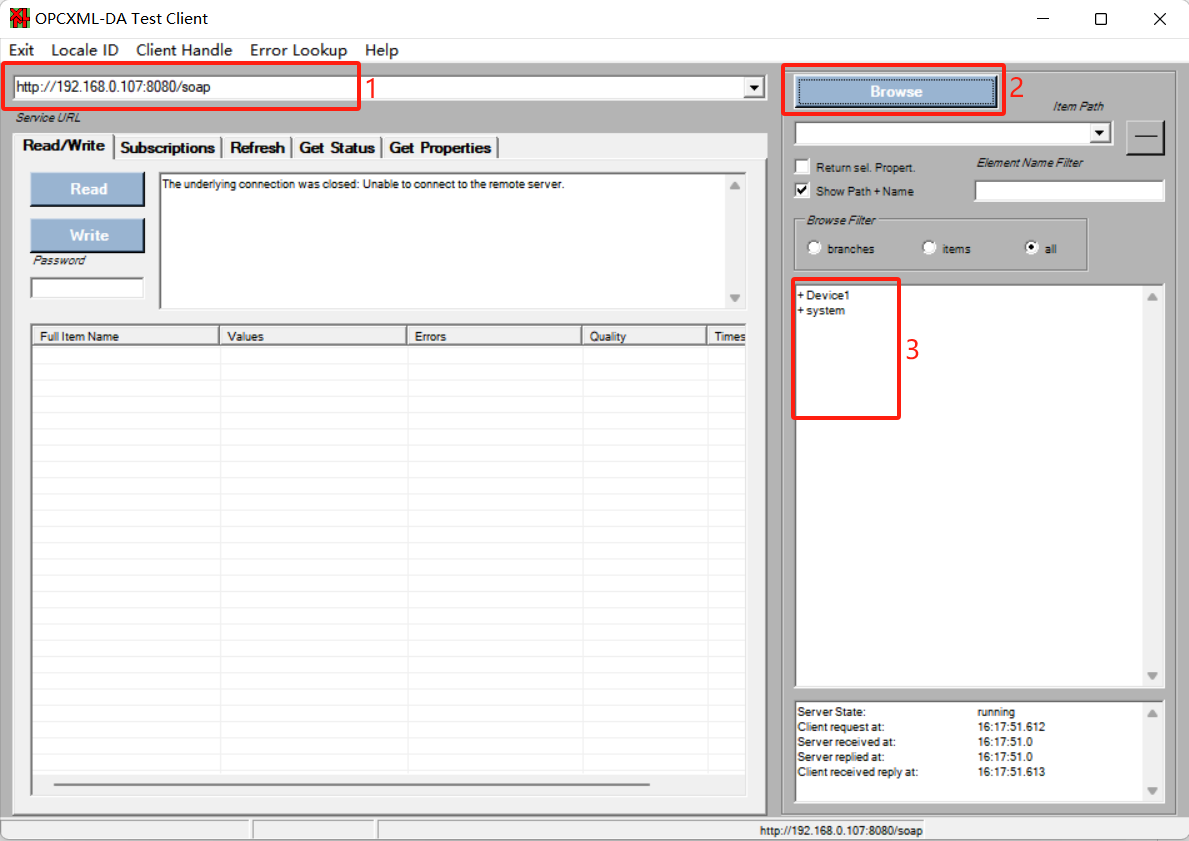Screen dimensions: 1189x841
Task: Minimize the OPCXML-DA Test Client window
Action: [x=1043, y=19]
